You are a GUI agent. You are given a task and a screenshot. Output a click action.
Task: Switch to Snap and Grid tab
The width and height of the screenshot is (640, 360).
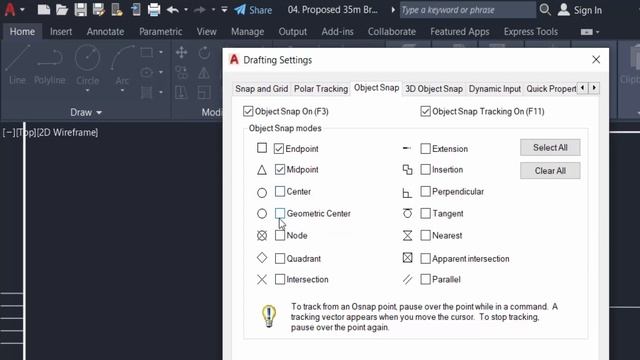[x=262, y=89]
